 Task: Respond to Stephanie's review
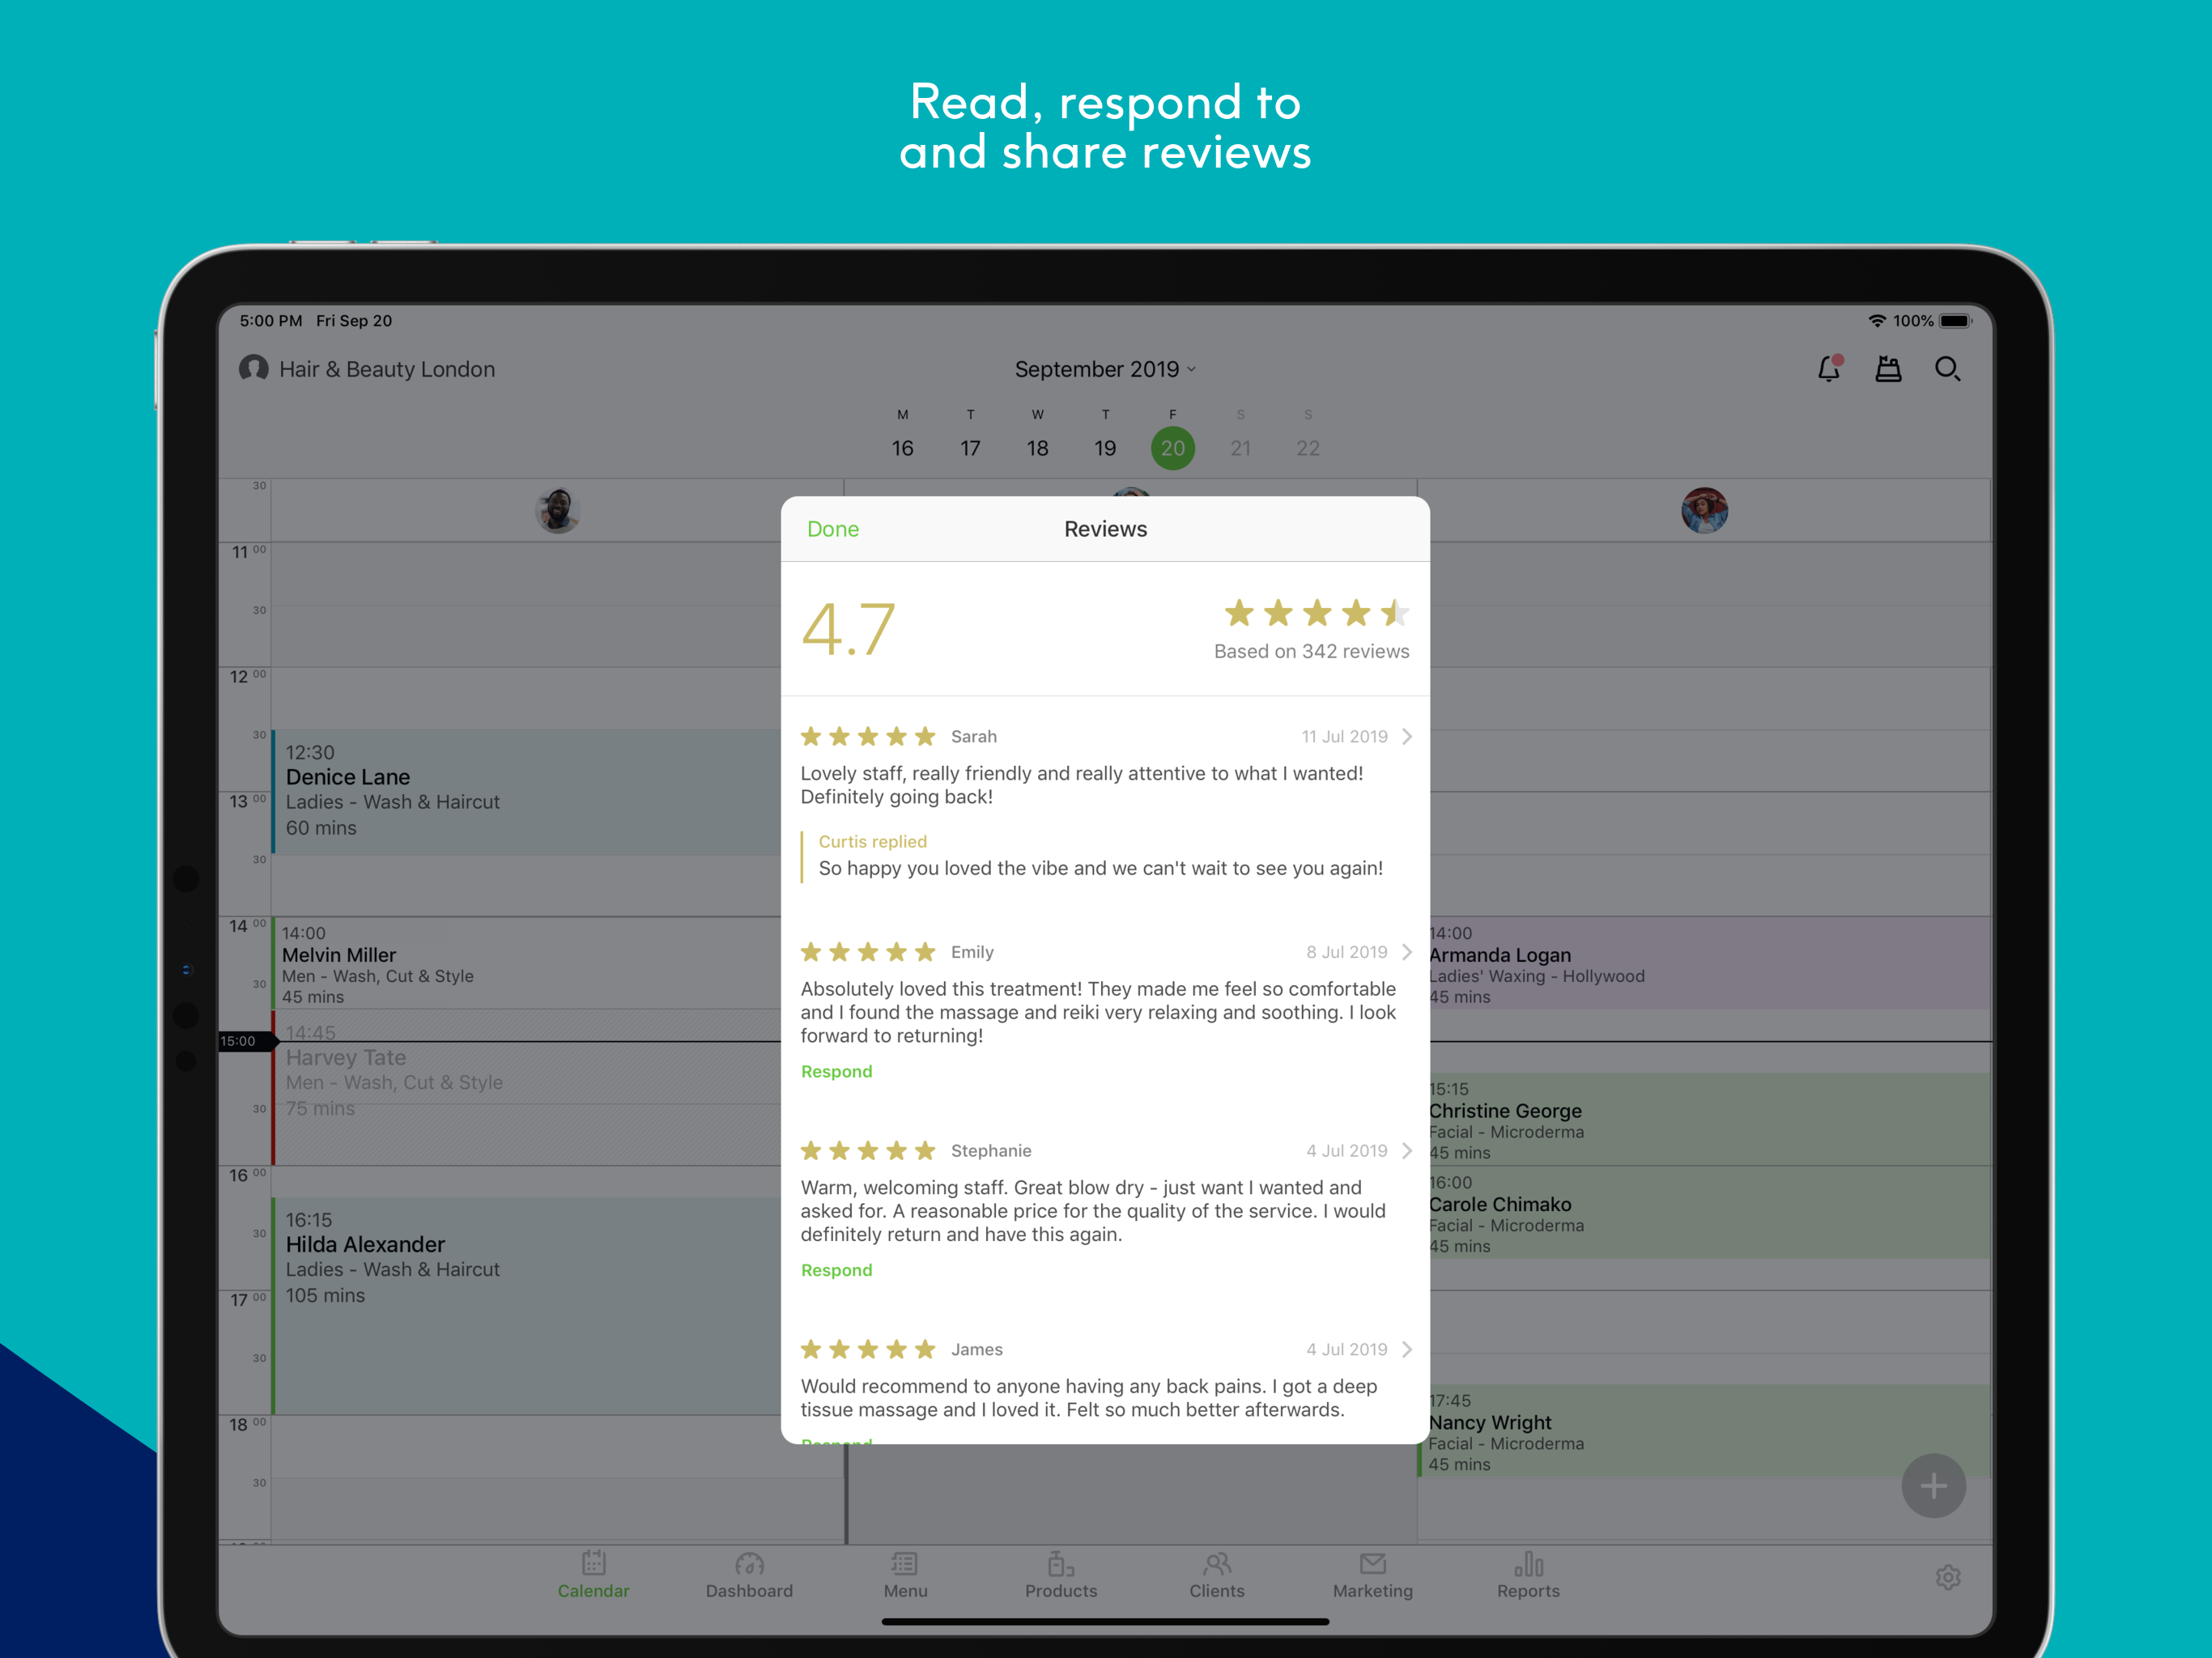coord(837,1270)
